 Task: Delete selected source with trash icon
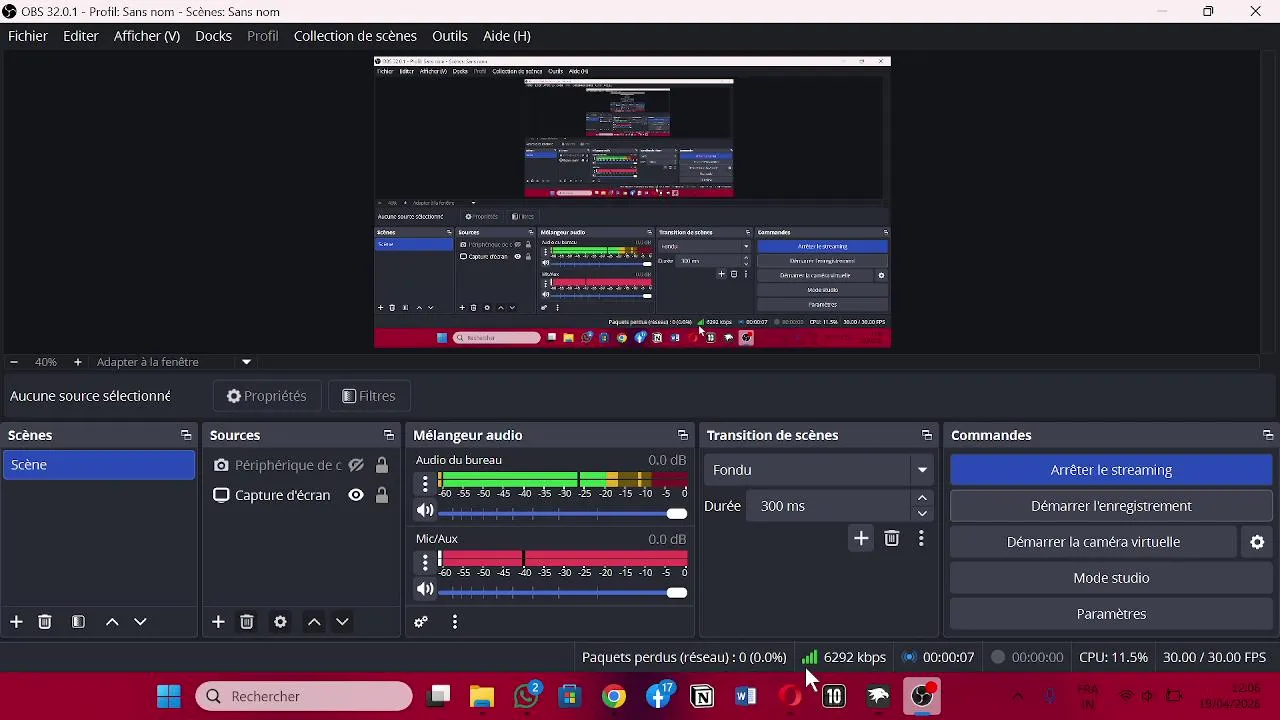click(x=247, y=622)
